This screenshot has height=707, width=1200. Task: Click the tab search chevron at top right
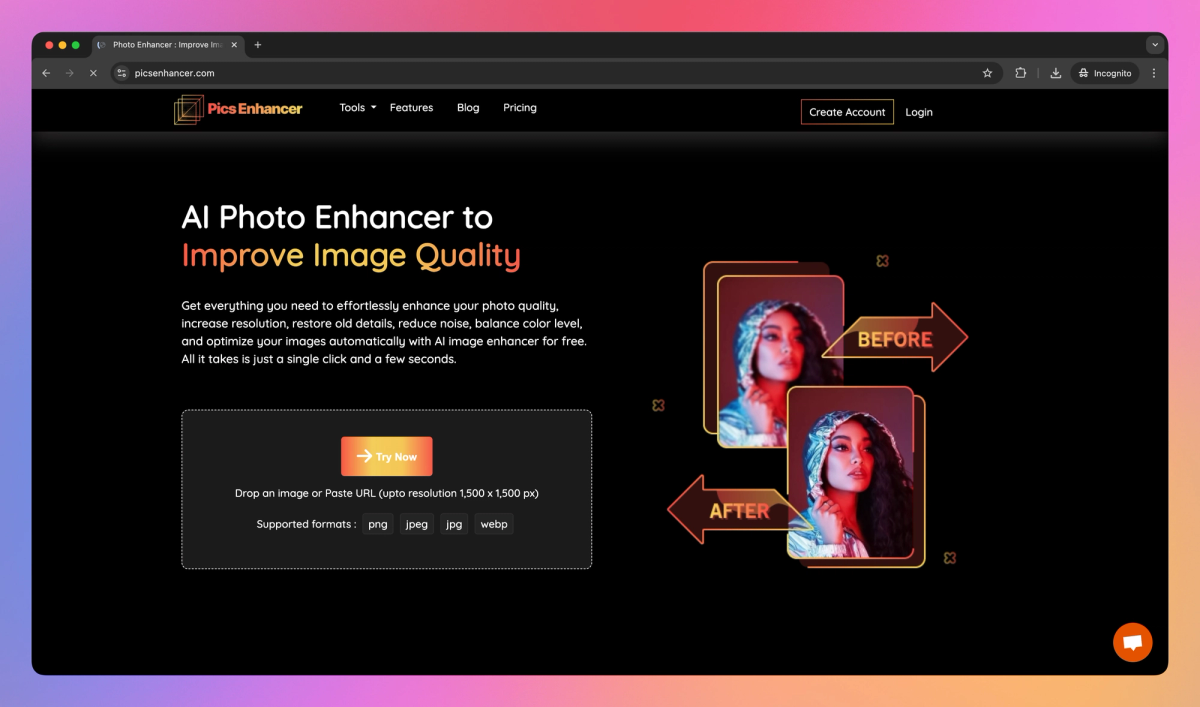click(1155, 44)
